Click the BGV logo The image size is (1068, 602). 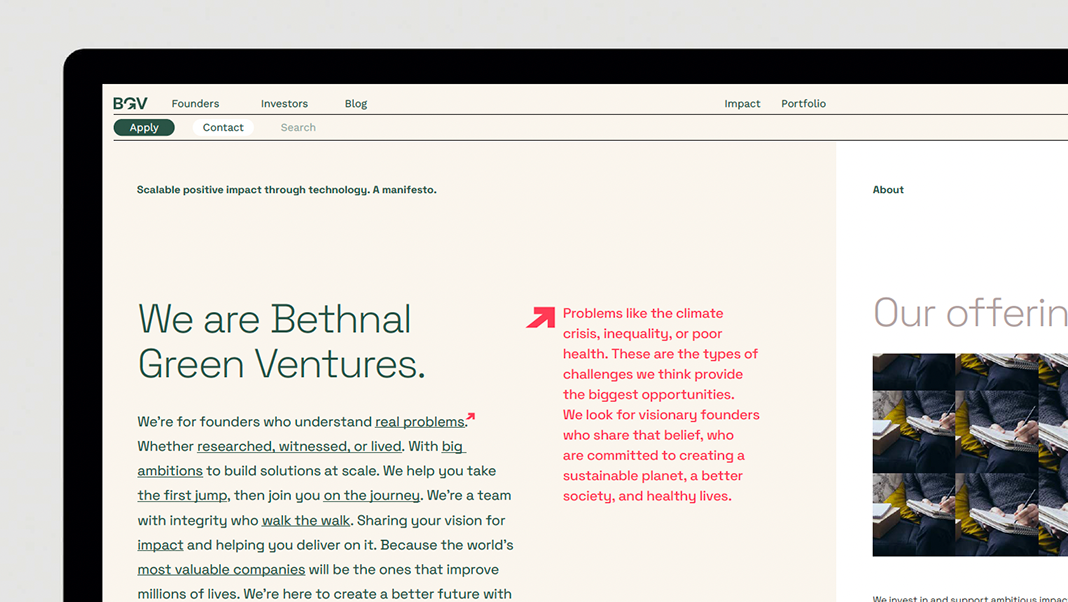pos(130,103)
